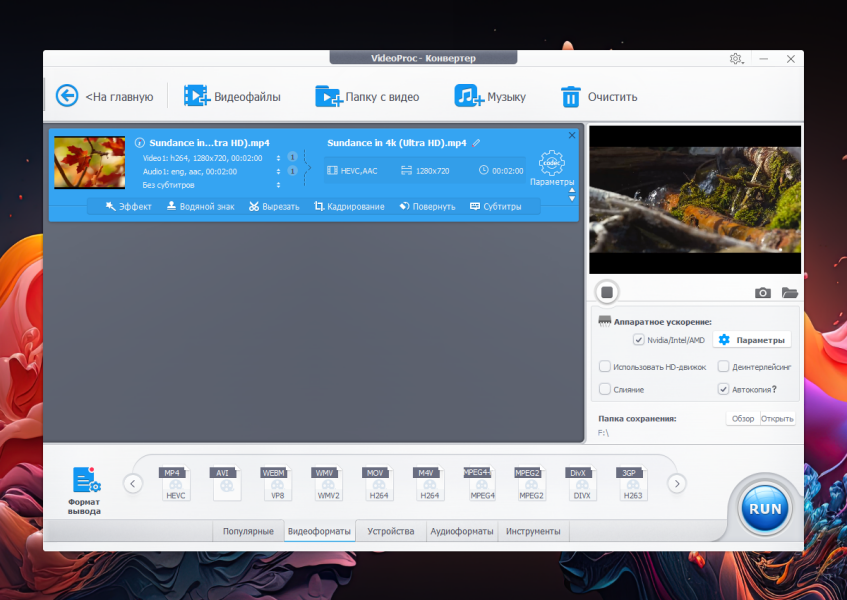Viewport: 847px width, 600px height.
Task: Click the F:\ save folder path
Action: point(603,433)
